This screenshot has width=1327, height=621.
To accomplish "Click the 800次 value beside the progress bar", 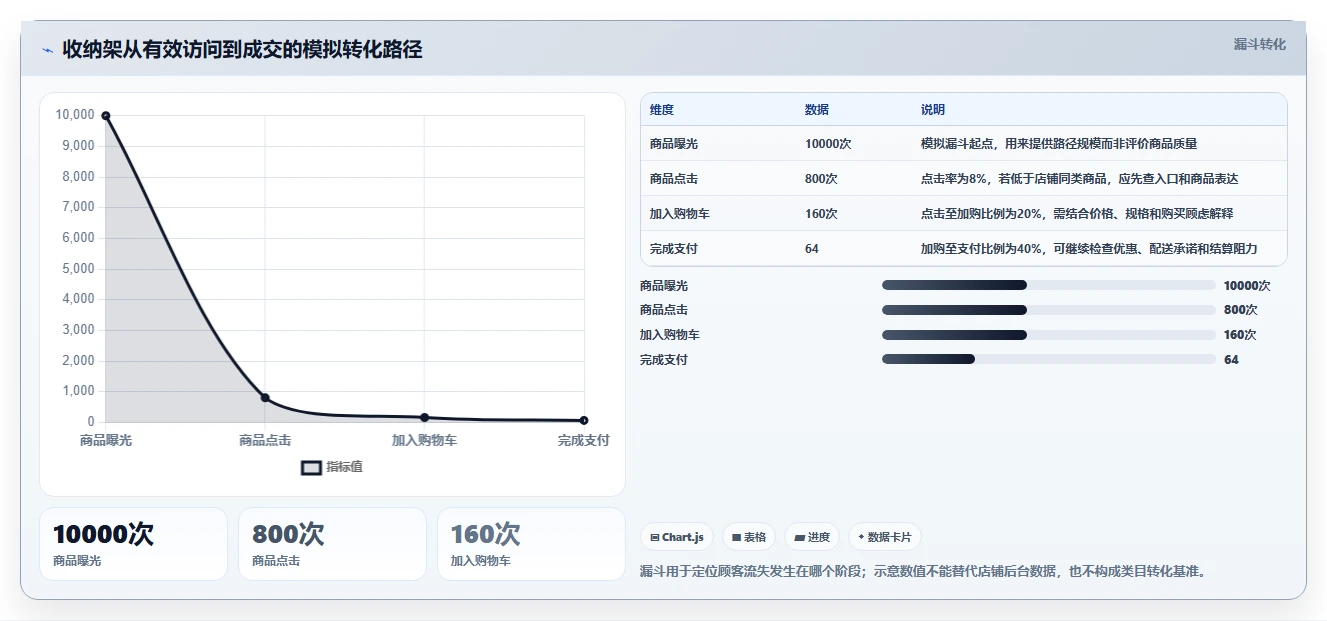I will [1240, 310].
